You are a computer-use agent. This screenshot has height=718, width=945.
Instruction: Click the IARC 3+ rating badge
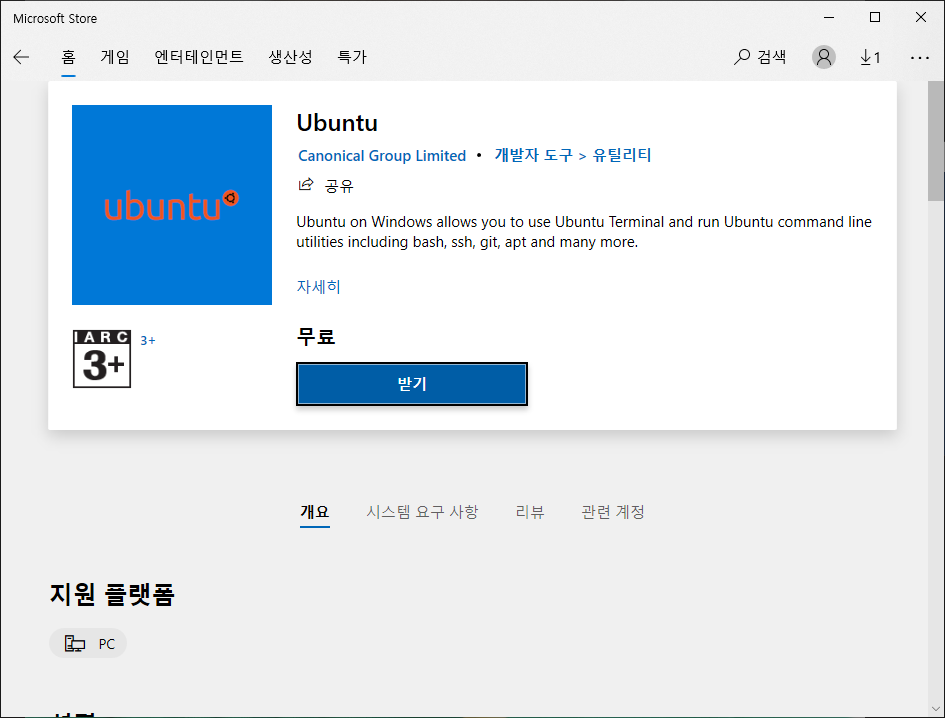coord(102,359)
